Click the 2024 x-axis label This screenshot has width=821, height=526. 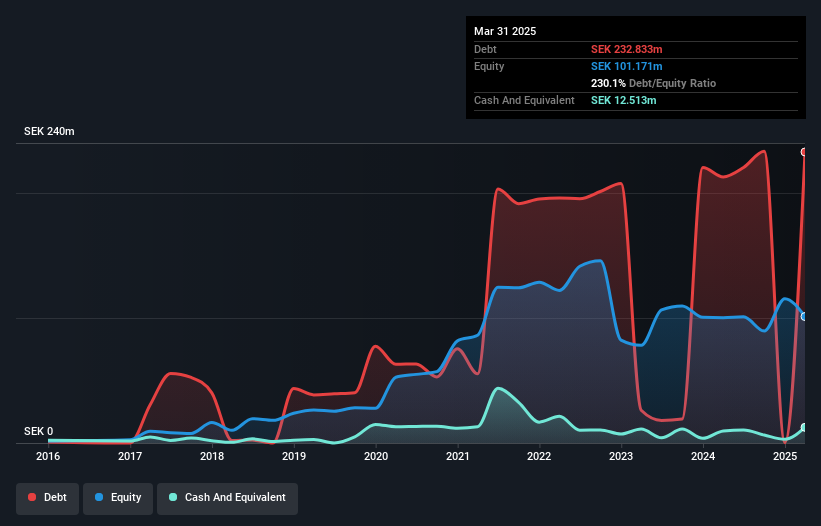tap(703, 456)
